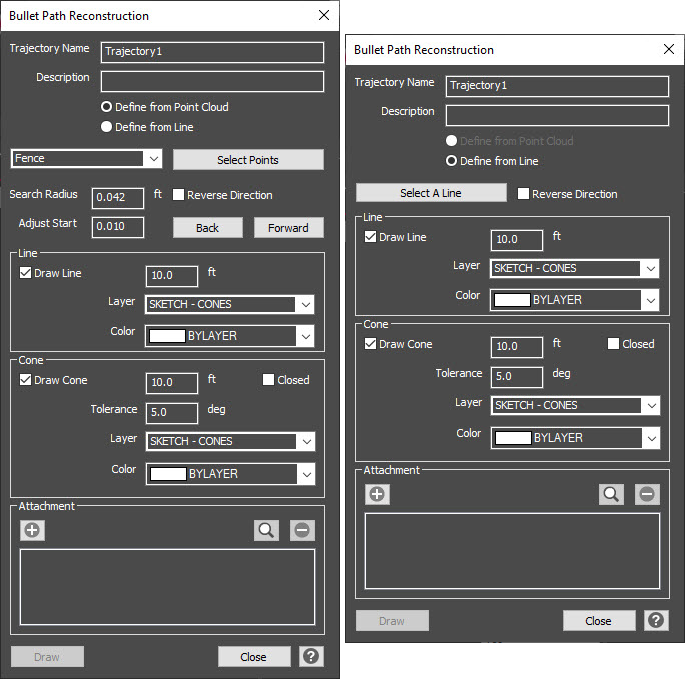Enable the Closed checkbox in left dialog
The image size is (685, 679).
[268, 380]
